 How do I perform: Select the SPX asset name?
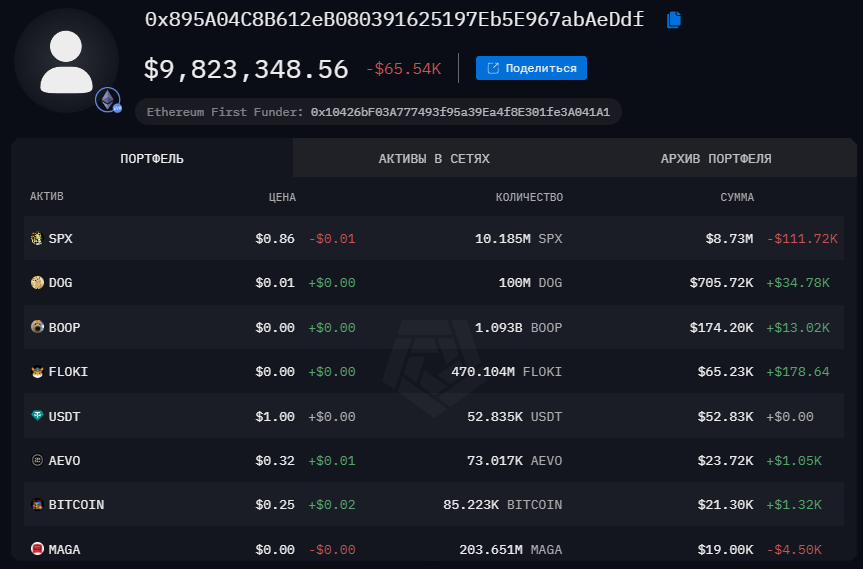[61, 239]
